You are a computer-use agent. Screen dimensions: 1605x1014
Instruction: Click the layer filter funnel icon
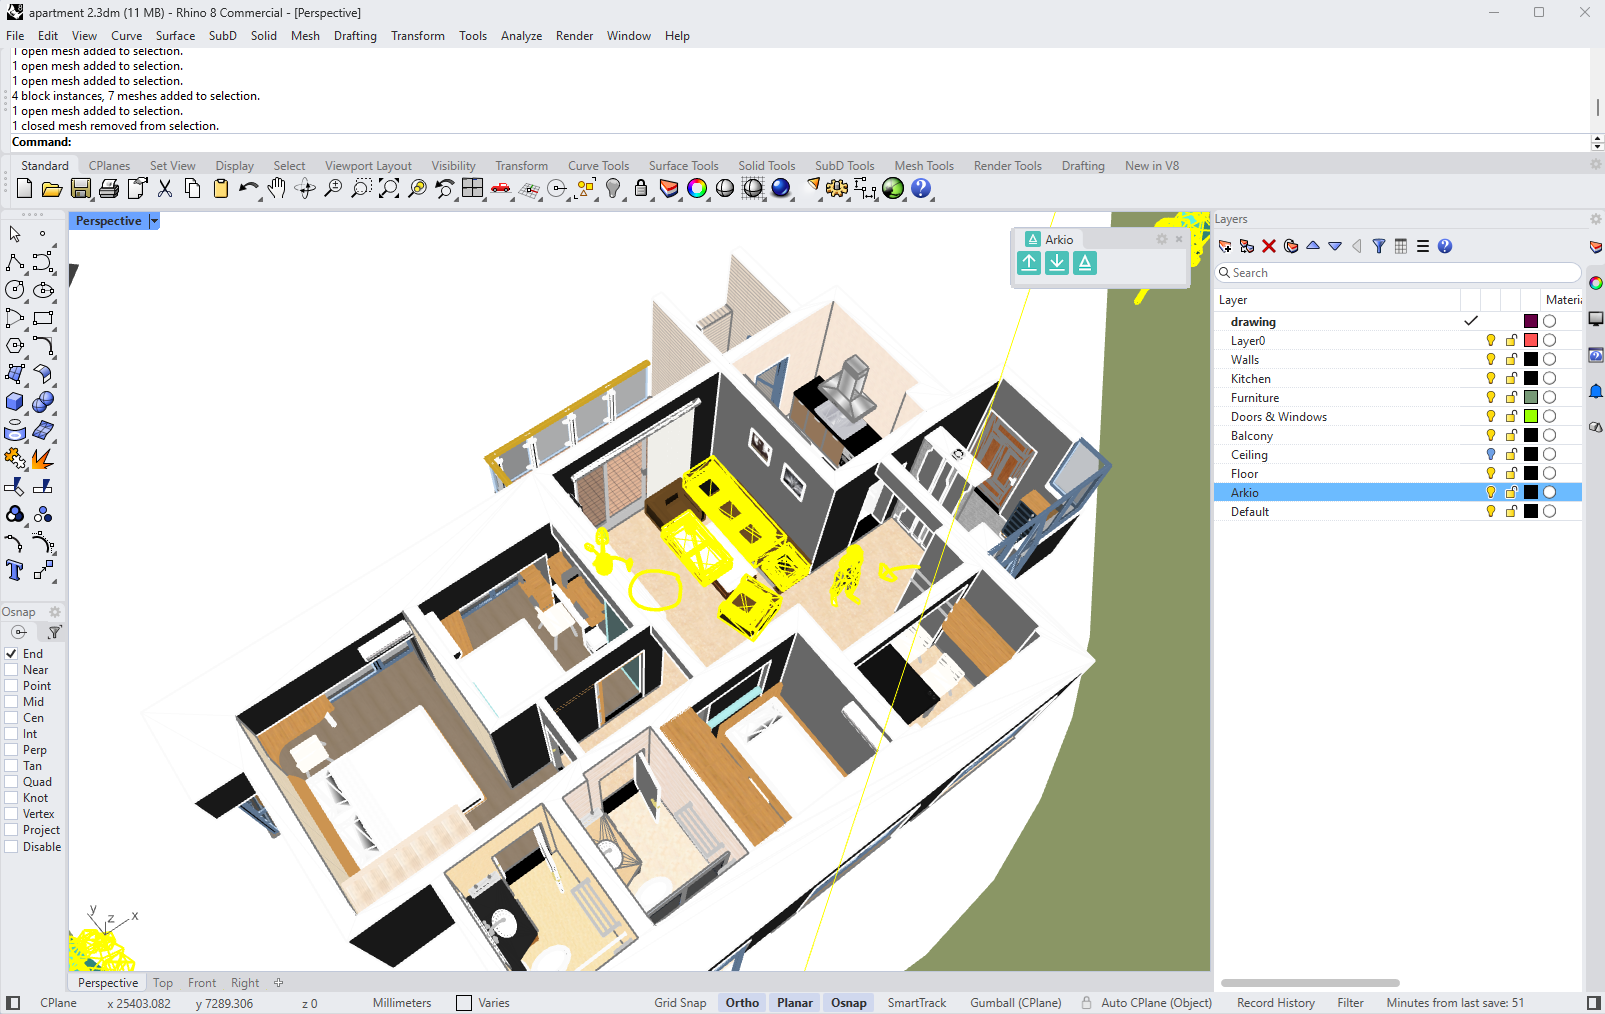(1379, 246)
